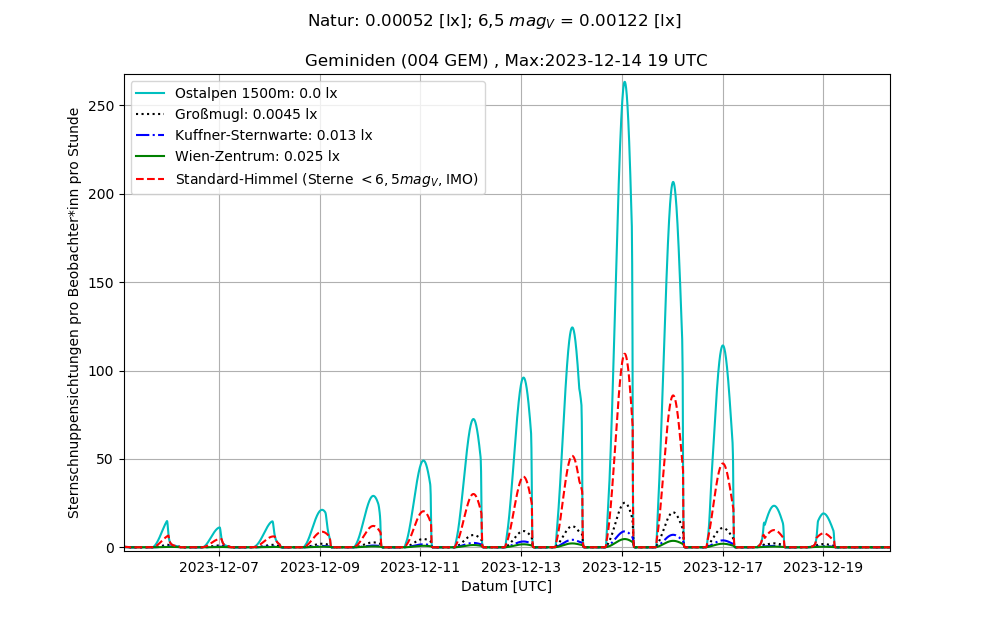The height and width of the screenshot is (619, 989).
Task: Select the y-axis tick value 200
Action: [x=103, y=194]
